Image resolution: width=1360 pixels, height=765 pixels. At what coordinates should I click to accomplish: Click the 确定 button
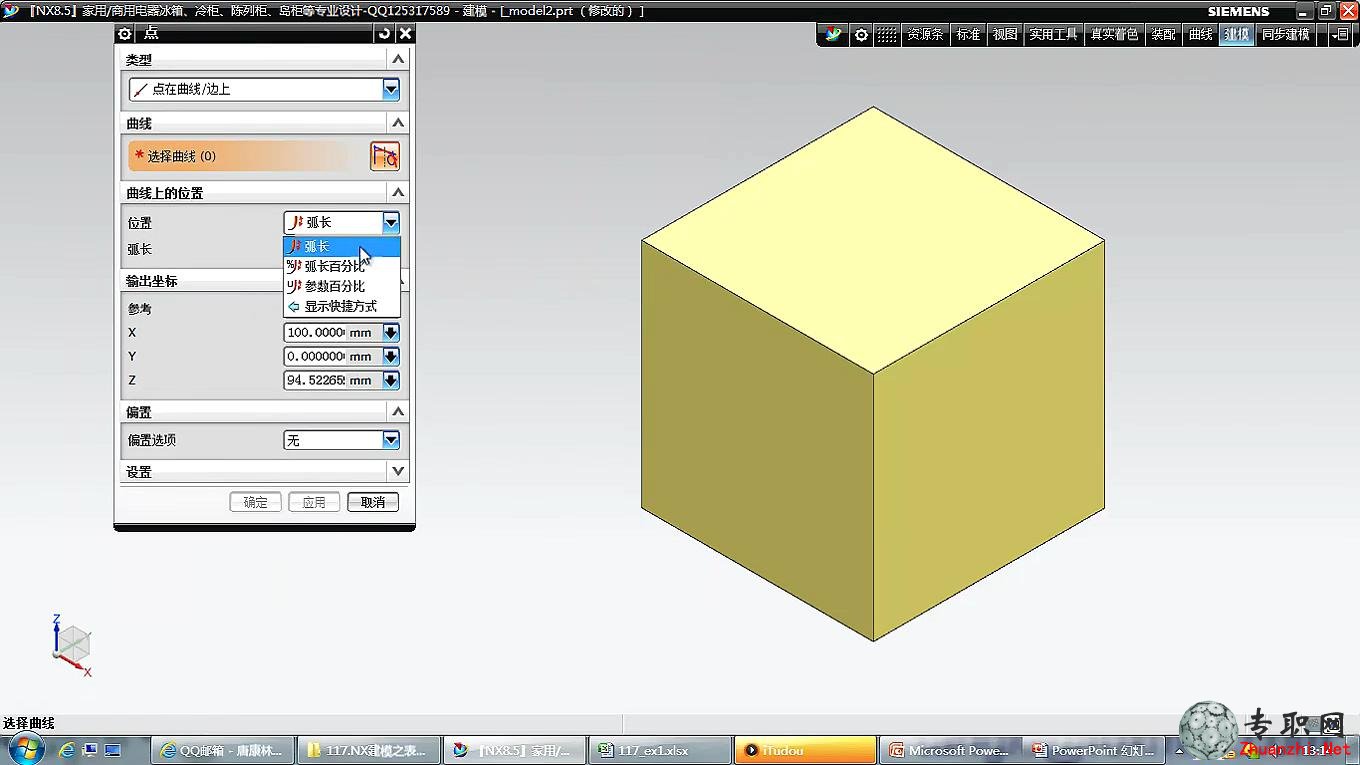(x=255, y=502)
